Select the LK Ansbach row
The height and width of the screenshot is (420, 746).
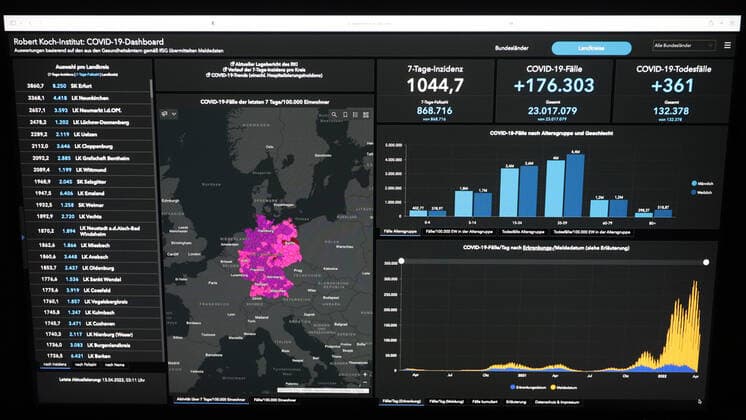(x=95, y=256)
